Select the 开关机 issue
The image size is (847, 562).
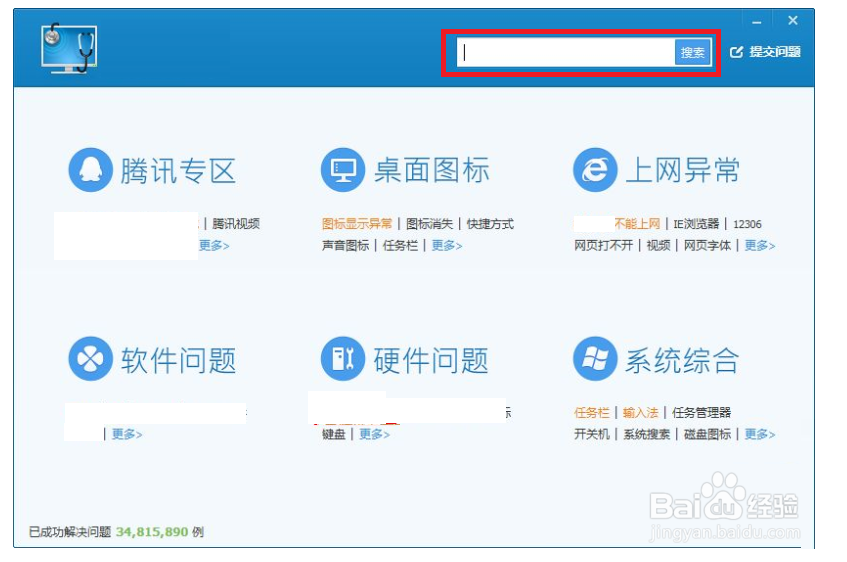point(591,434)
